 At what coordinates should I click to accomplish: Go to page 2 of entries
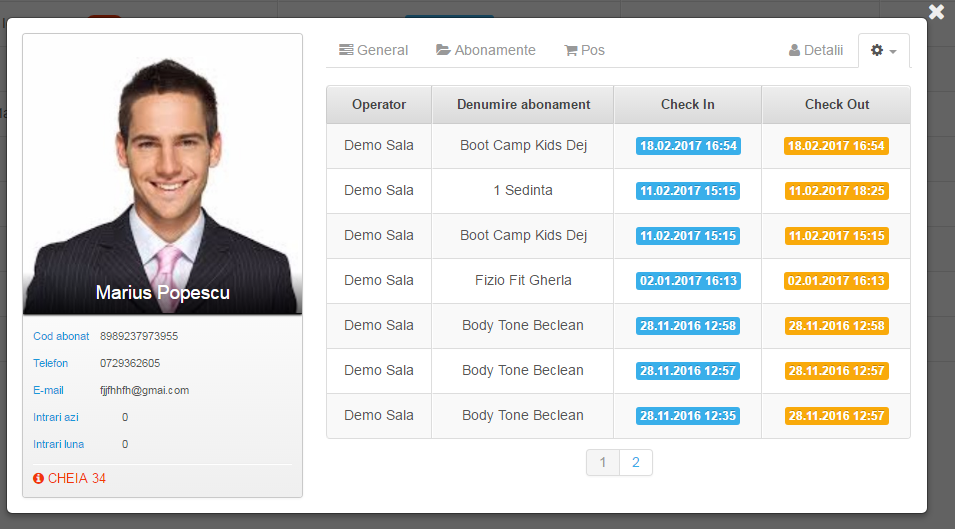(x=636, y=463)
